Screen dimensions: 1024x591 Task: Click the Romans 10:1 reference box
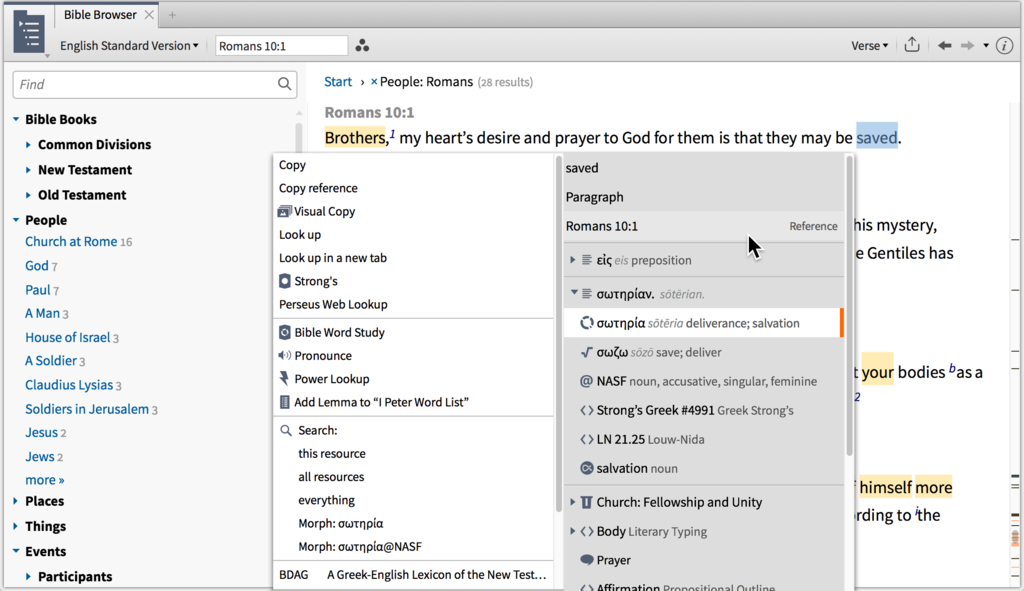pyautogui.click(x=281, y=46)
